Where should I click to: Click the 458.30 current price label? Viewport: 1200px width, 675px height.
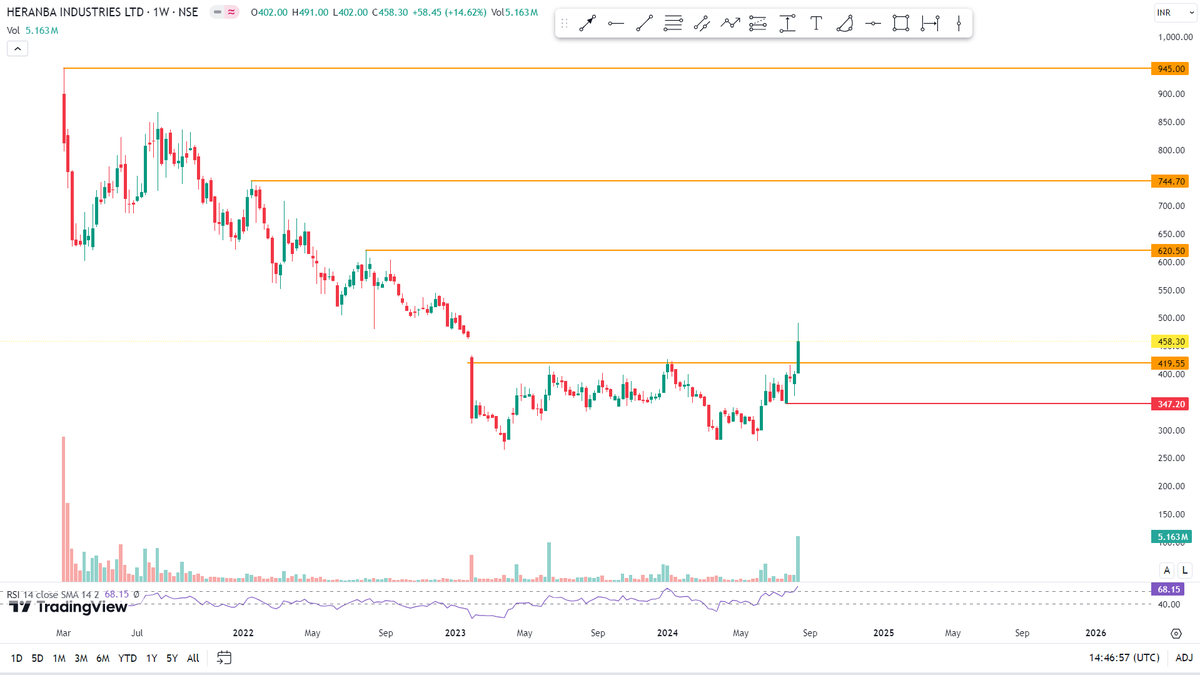coord(1169,342)
